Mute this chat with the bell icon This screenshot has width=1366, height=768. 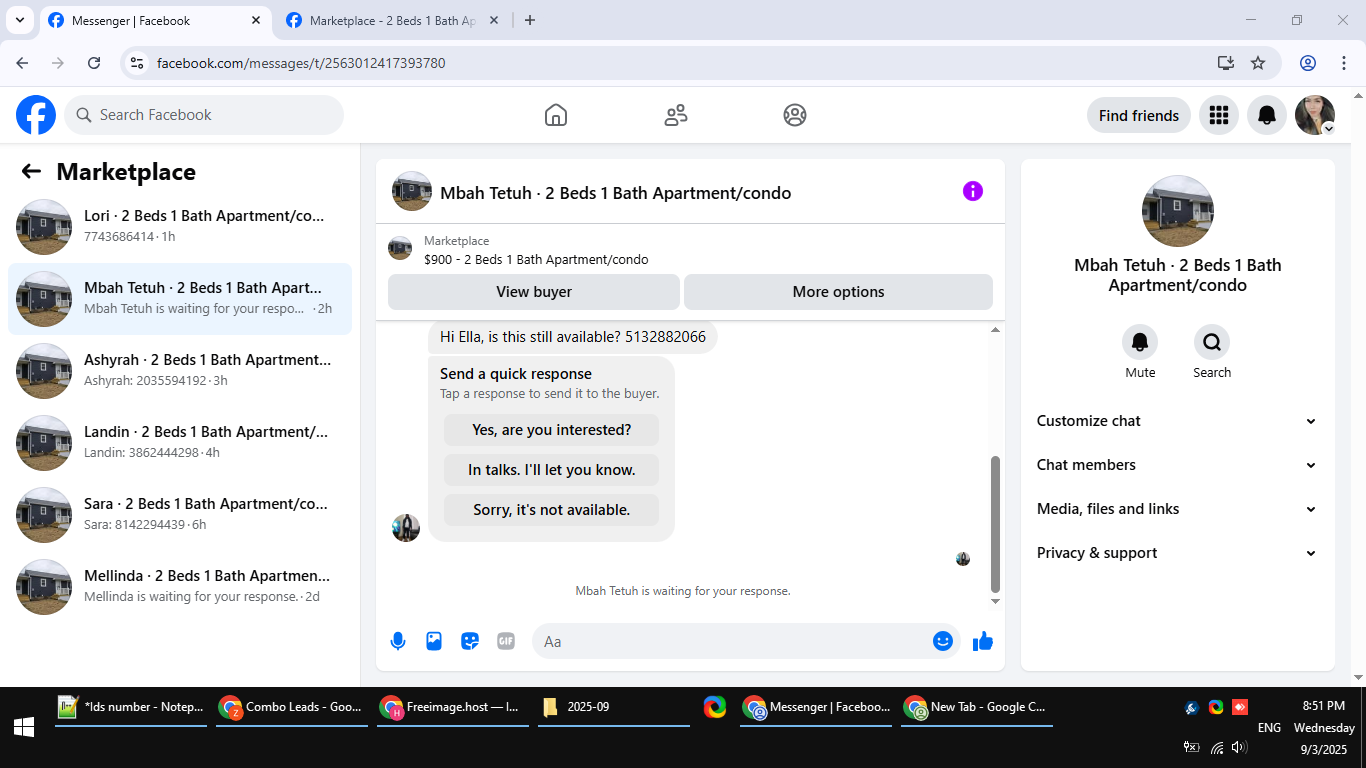tap(1140, 343)
